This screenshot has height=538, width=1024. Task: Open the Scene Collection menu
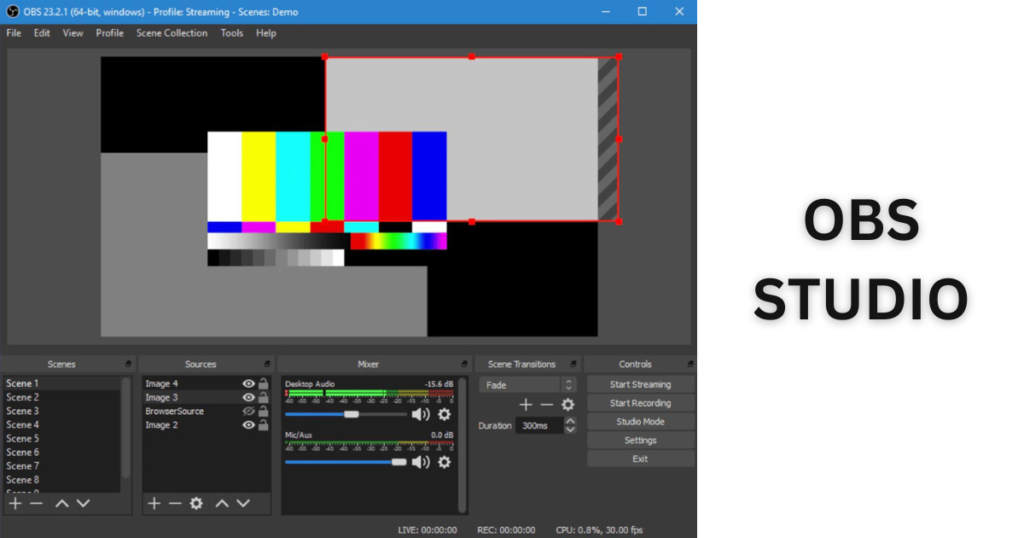(172, 33)
